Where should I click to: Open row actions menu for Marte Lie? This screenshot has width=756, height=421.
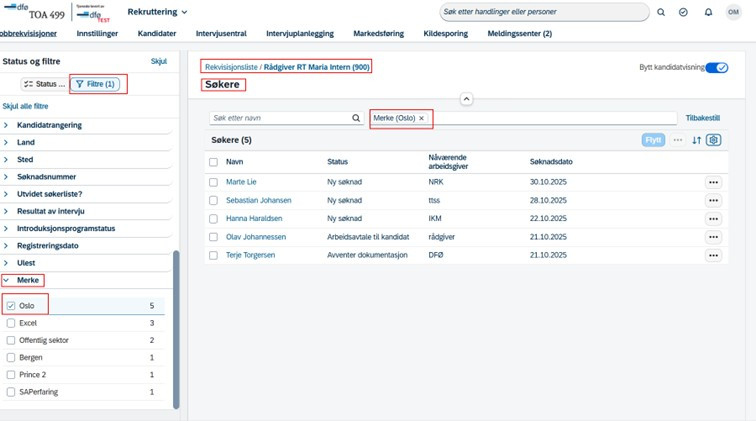pyautogui.click(x=714, y=182)
